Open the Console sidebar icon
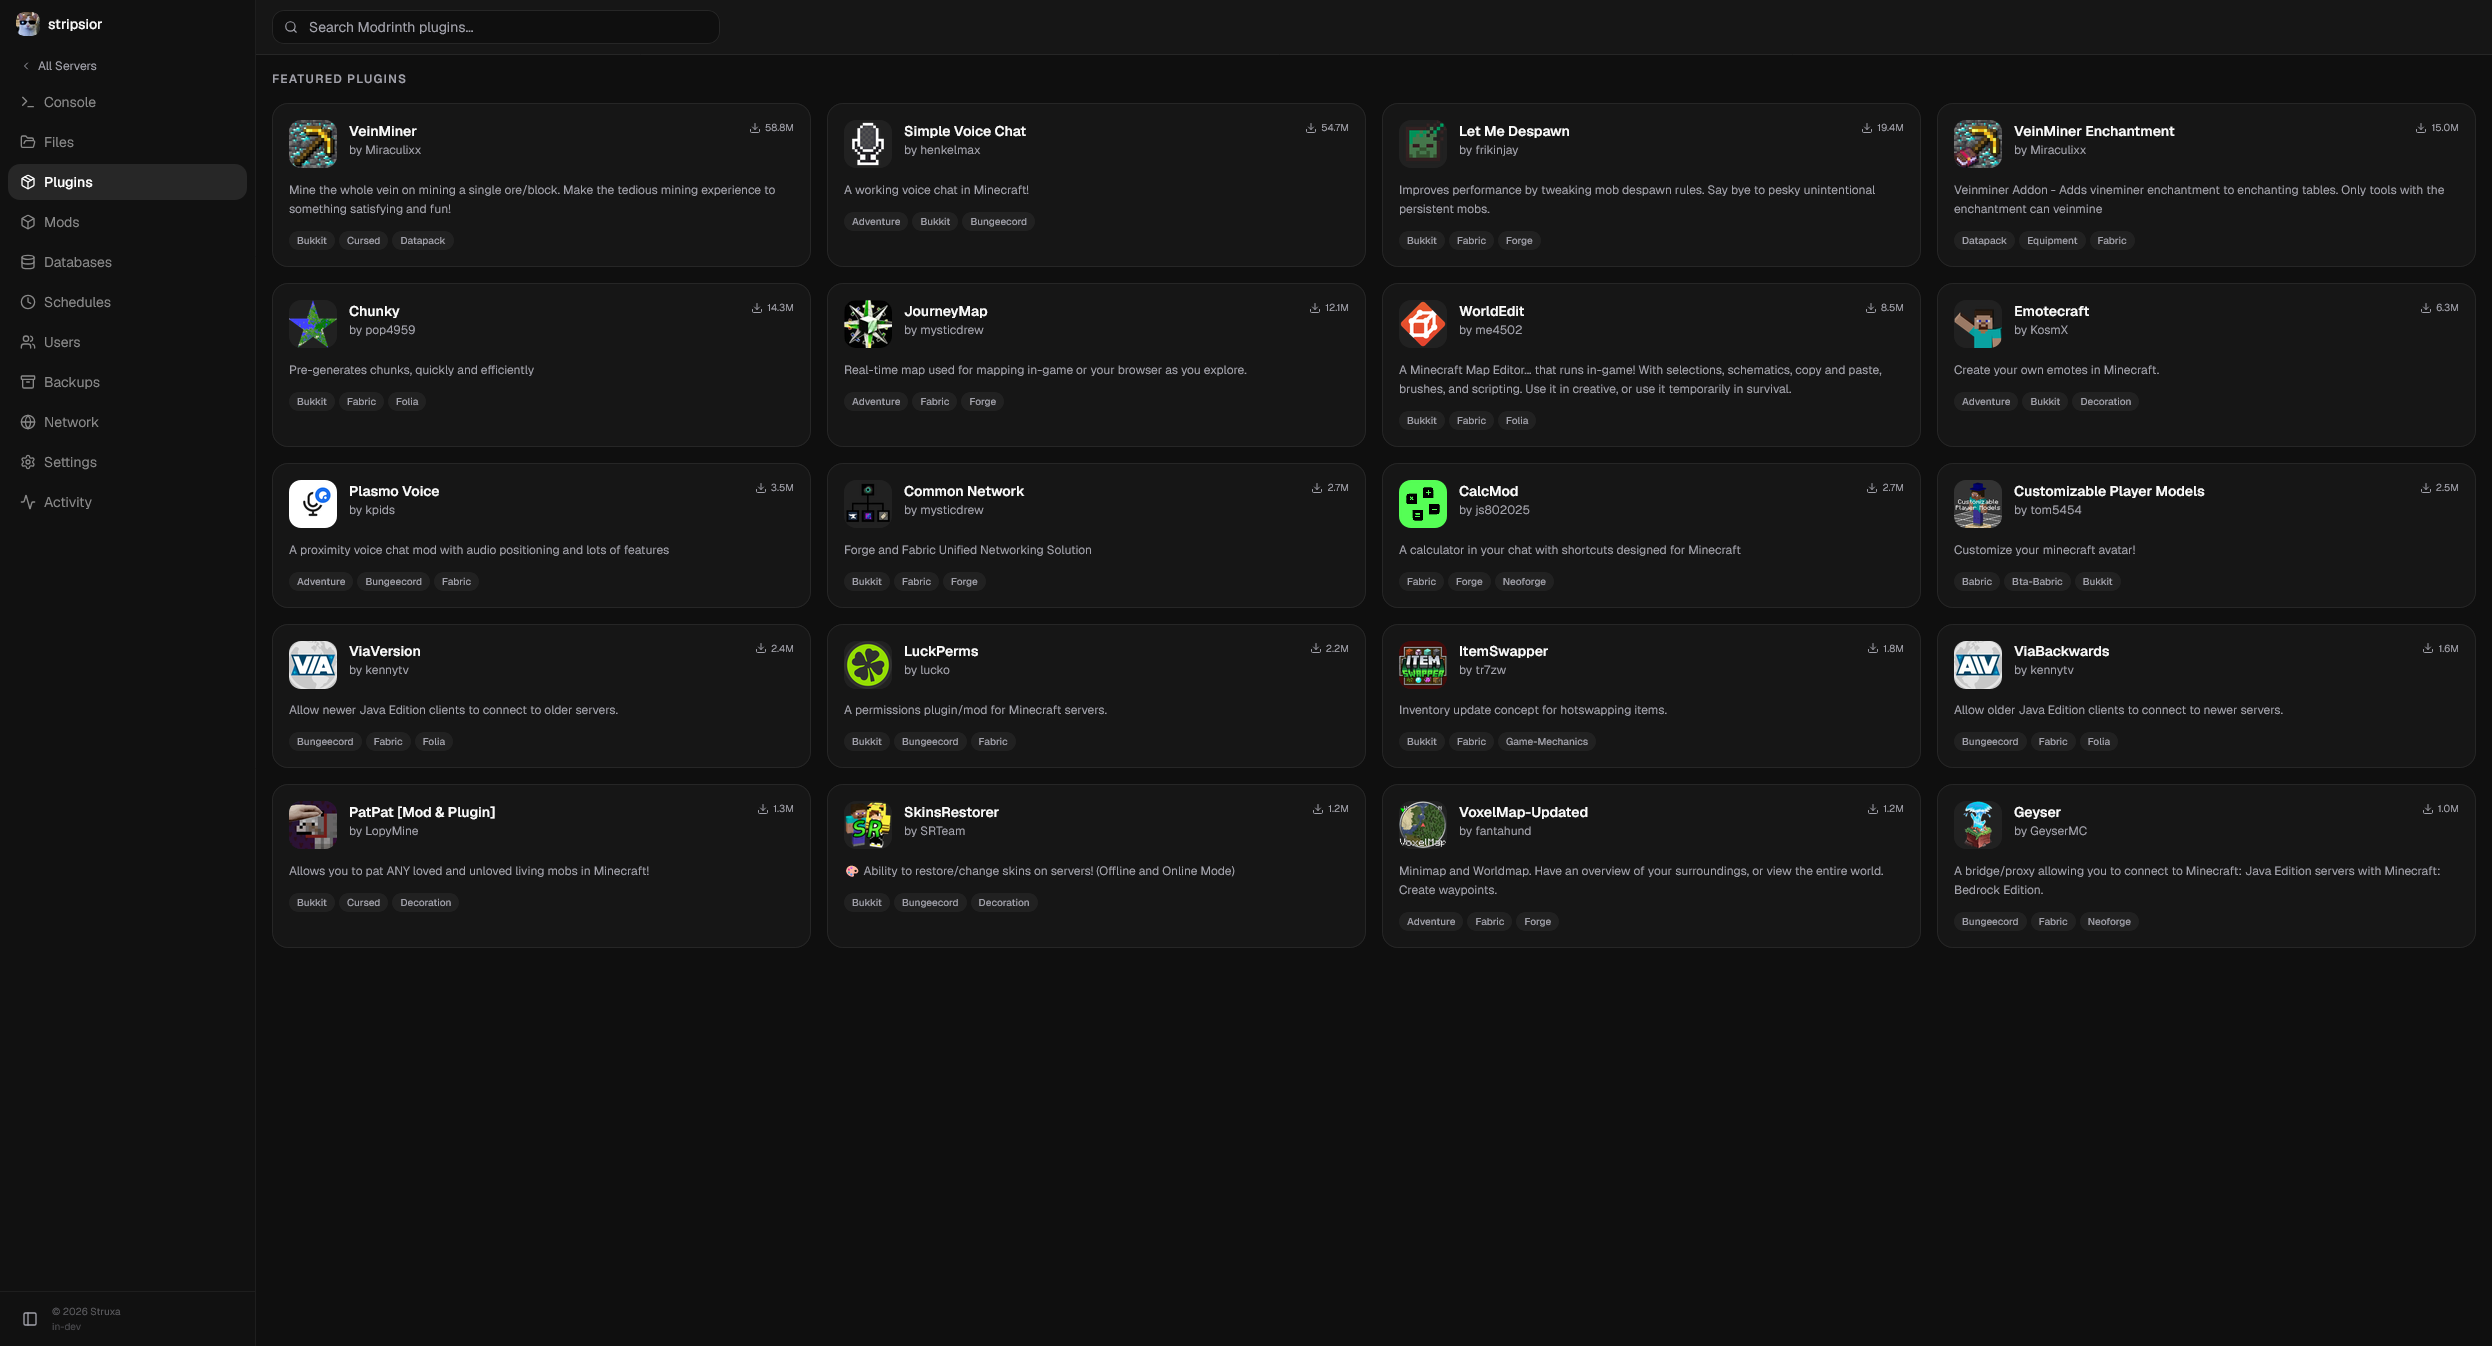This screenshot has height=1346, width=2492. point(28,102)
